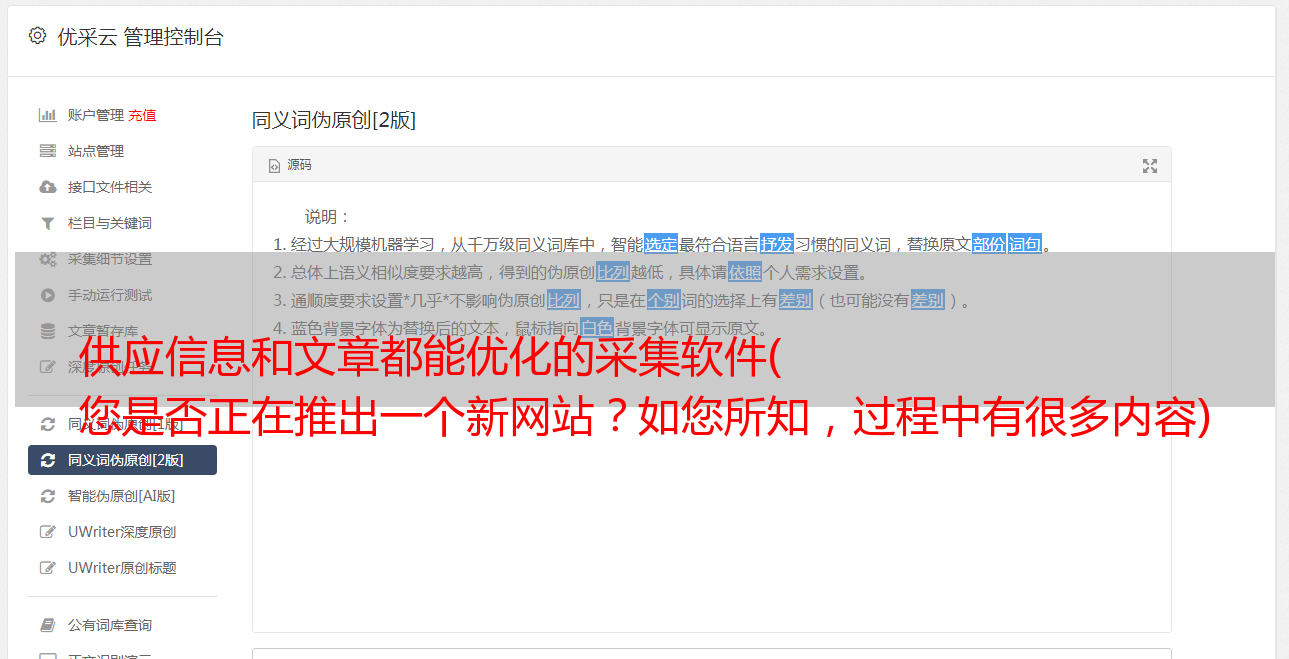Image resolution: width=1289 pixels, height=659 pixels.
Task: Click the UWriter深度原创 edit pencil icon
Action: [x=47, y=532]
